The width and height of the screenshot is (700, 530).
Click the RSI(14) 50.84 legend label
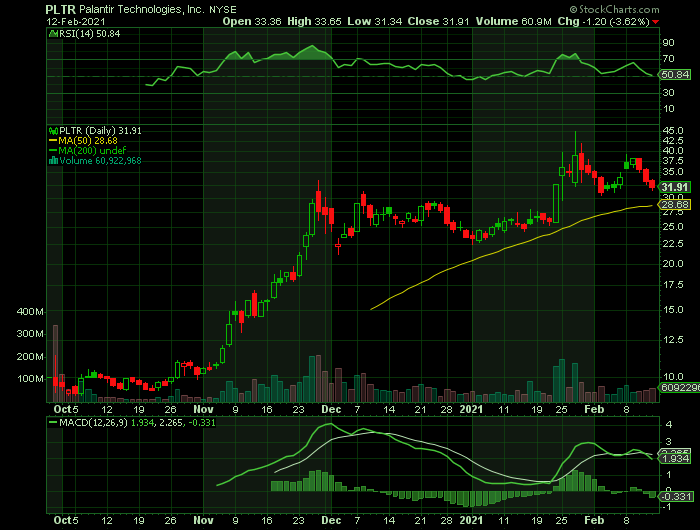pos(90,33)
